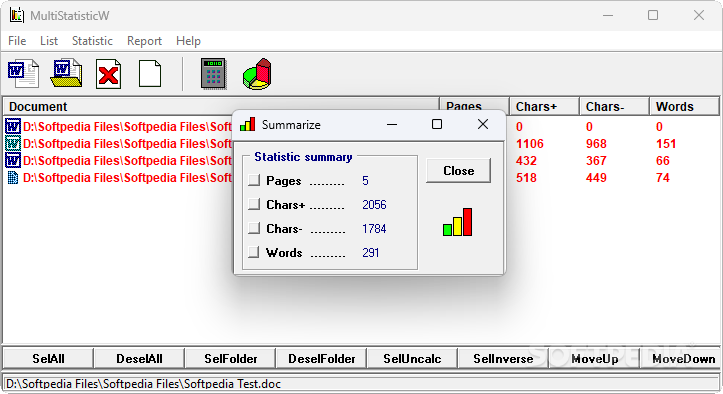Select the first document row path text
The width and height of the screenshot is (723, 394).
127,126
